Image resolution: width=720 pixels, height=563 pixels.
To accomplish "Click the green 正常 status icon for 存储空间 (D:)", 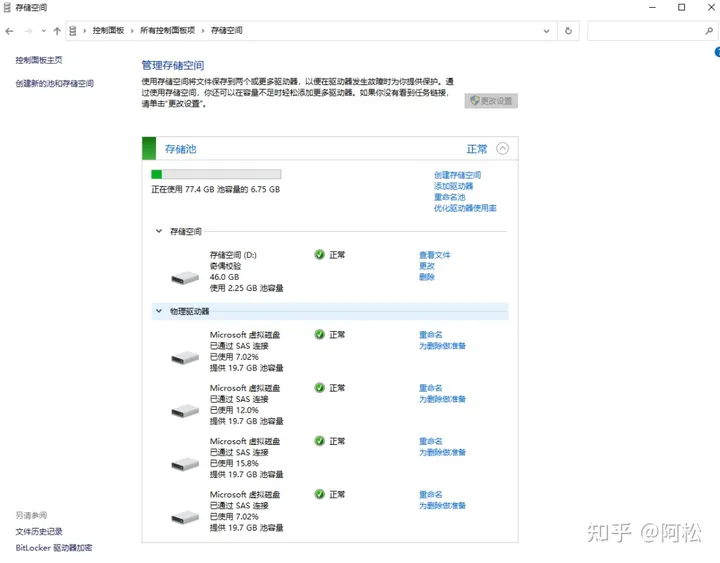I will coord(319,255).
